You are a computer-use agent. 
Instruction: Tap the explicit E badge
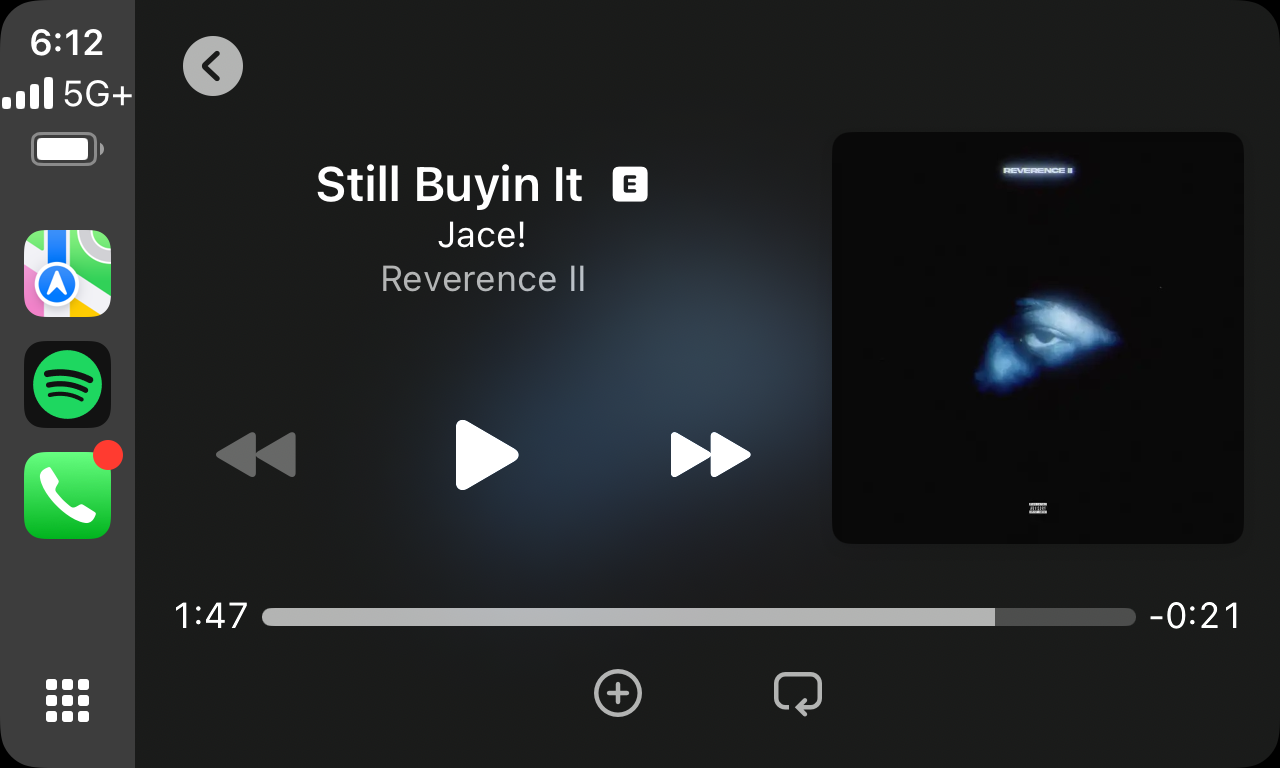pyautogui.click(x=630, y=184)
